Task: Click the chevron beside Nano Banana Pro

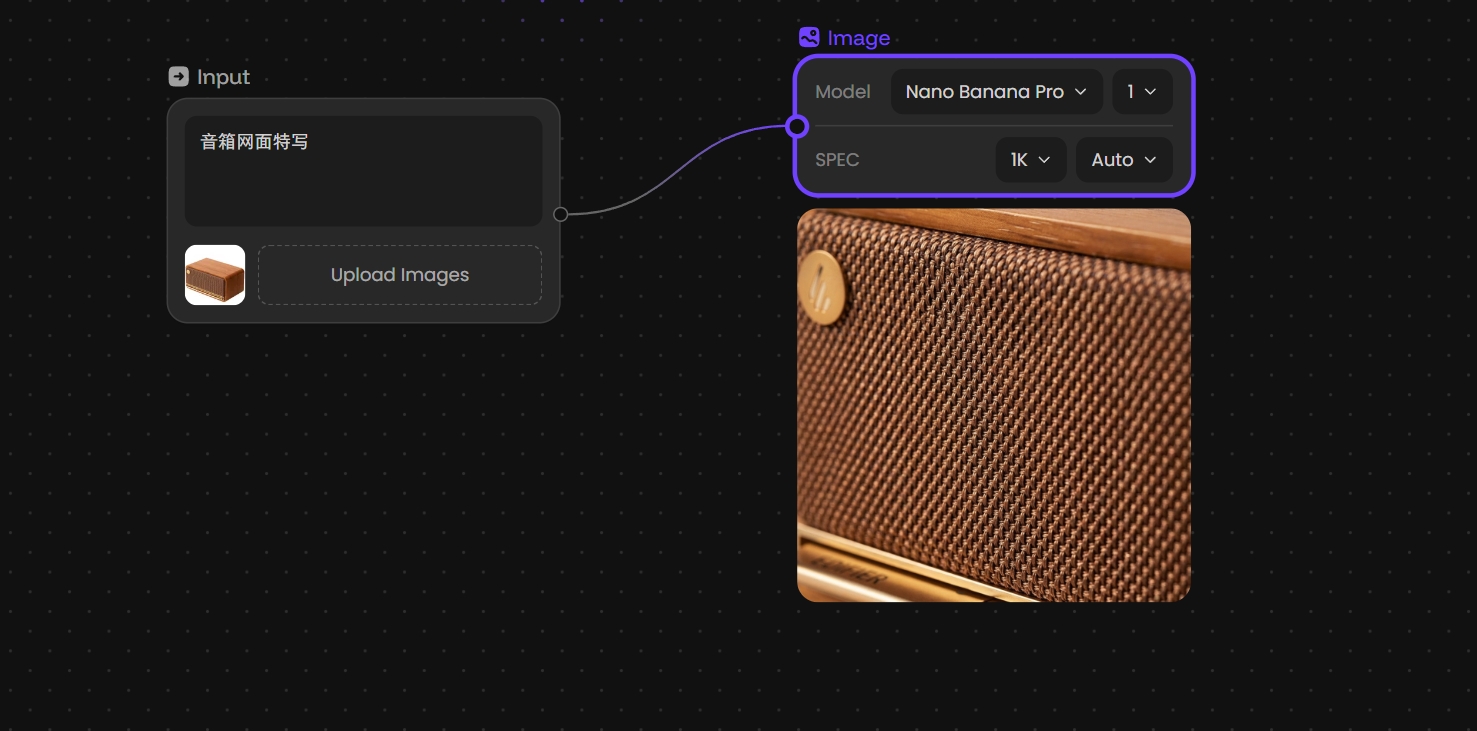Action: coord(1080,92)
